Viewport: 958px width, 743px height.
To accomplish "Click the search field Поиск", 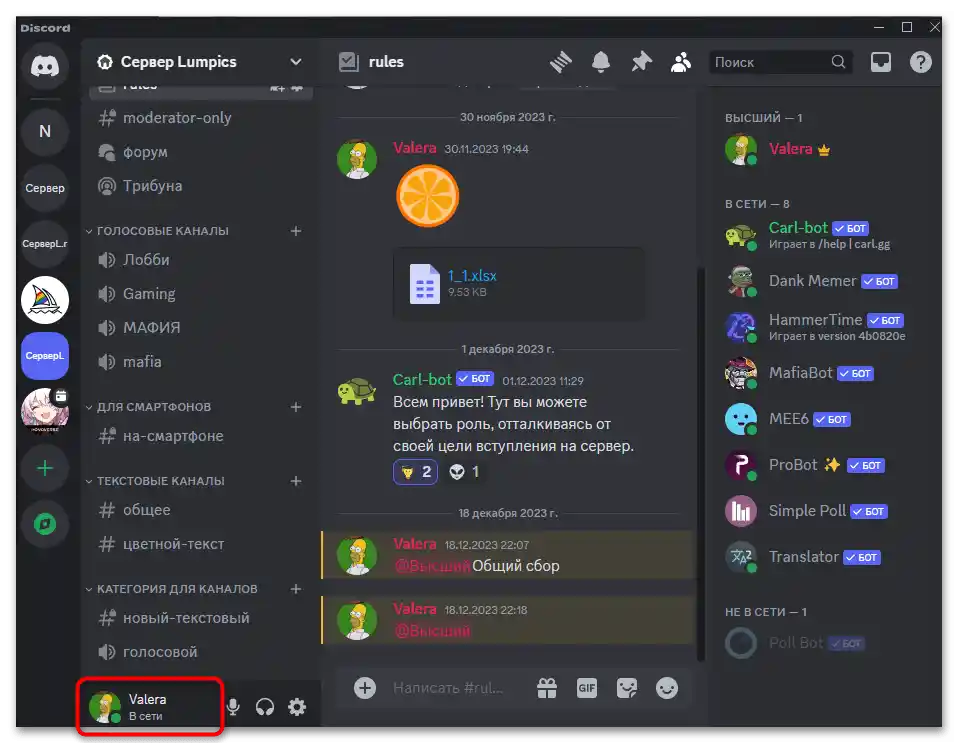I will coord(780,62).
